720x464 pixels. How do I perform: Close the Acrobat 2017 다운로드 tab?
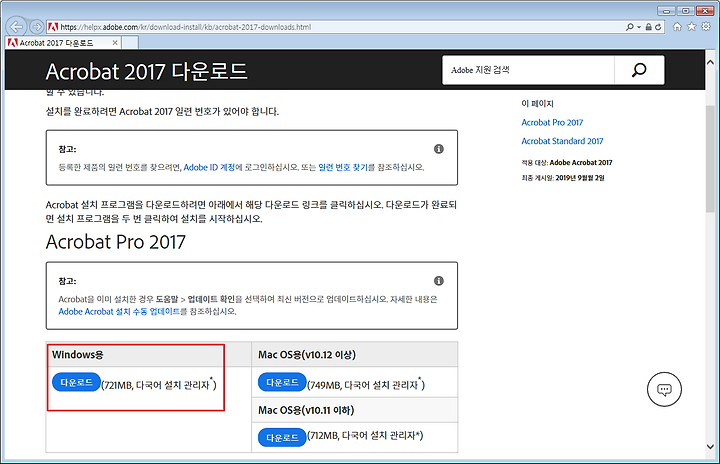coord(115,43)
